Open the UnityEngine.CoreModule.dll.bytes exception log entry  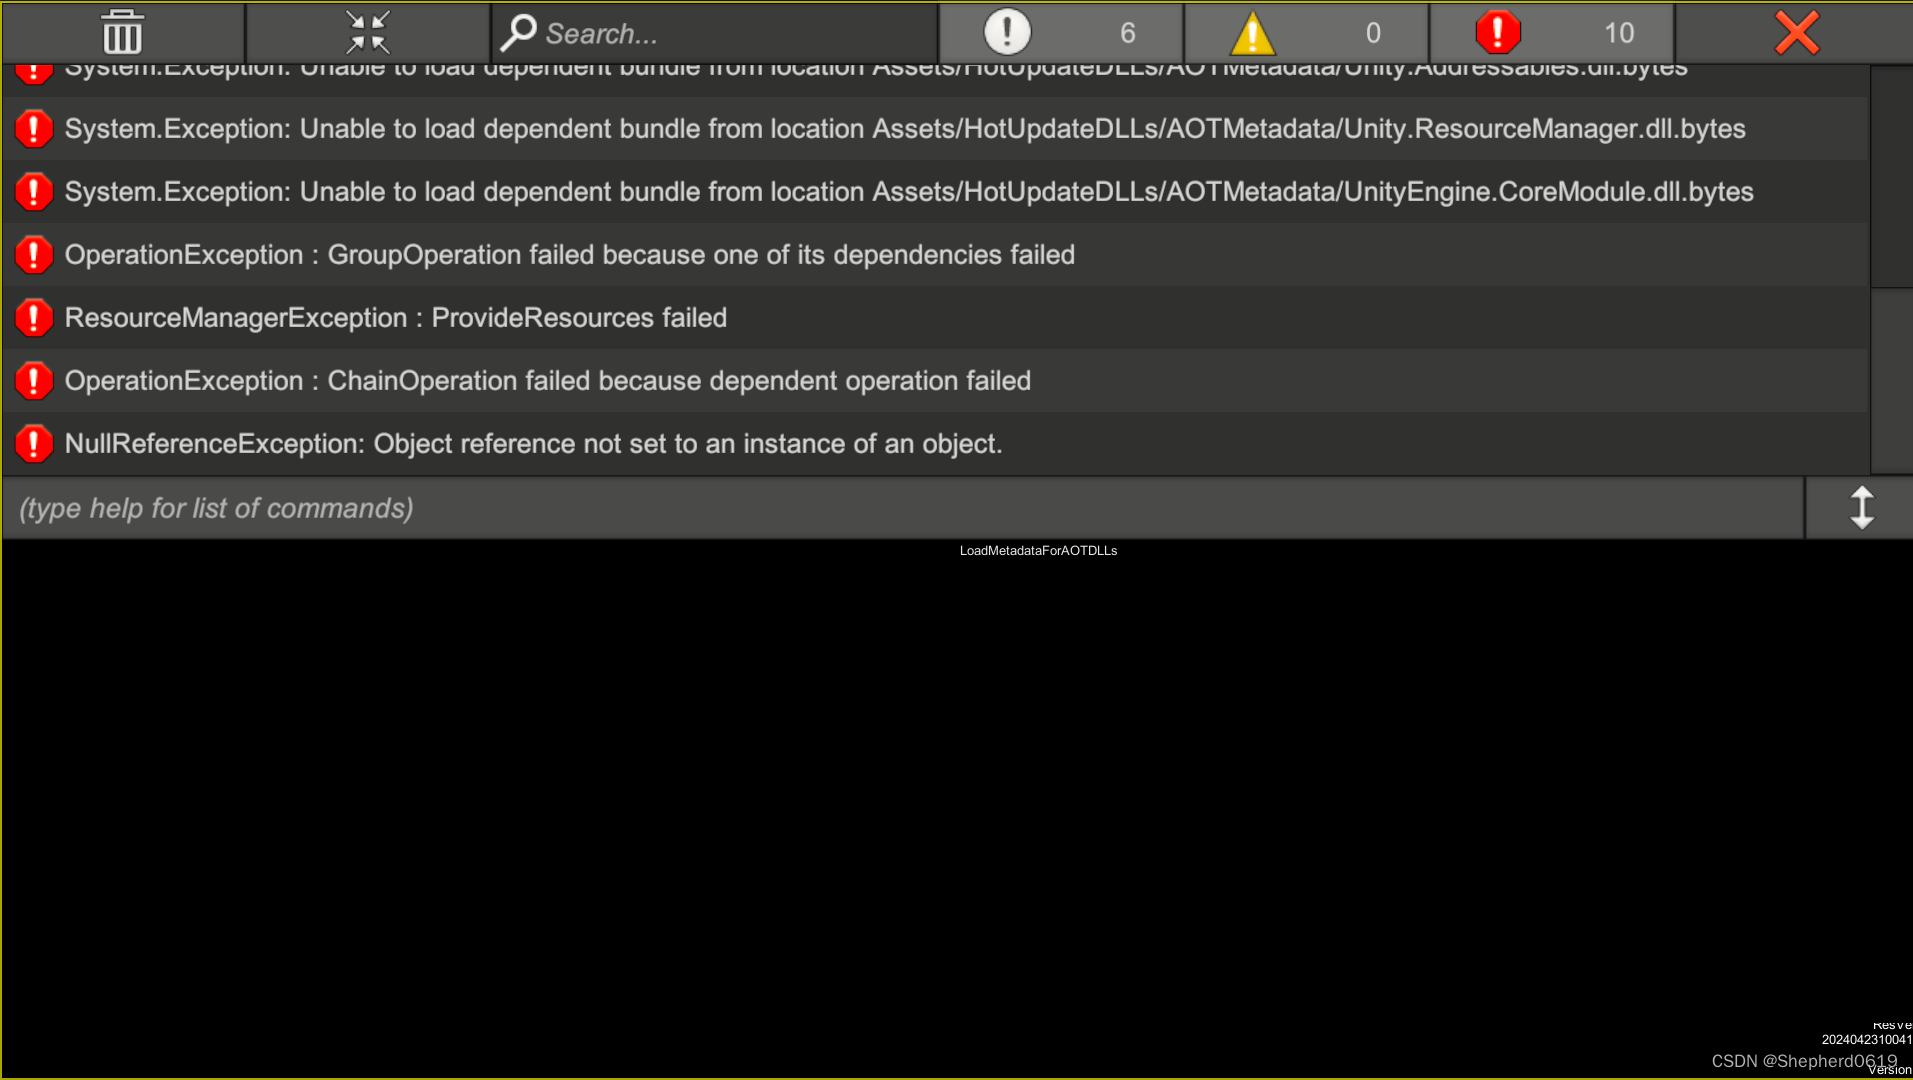[935, 192]
